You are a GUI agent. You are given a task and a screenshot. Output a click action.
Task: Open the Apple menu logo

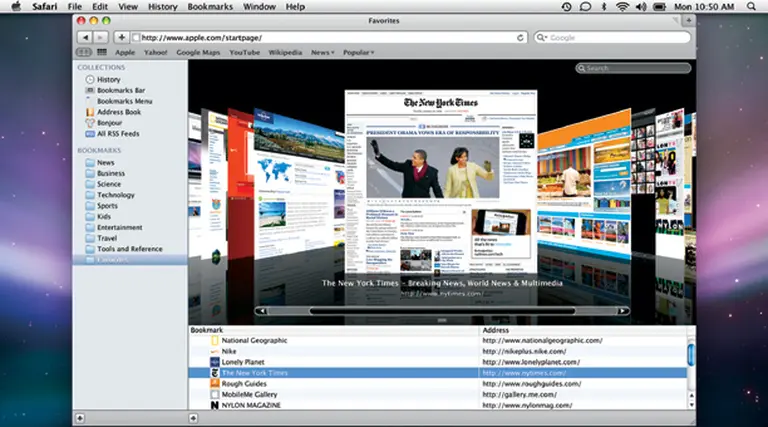click(x=16, y=6)
